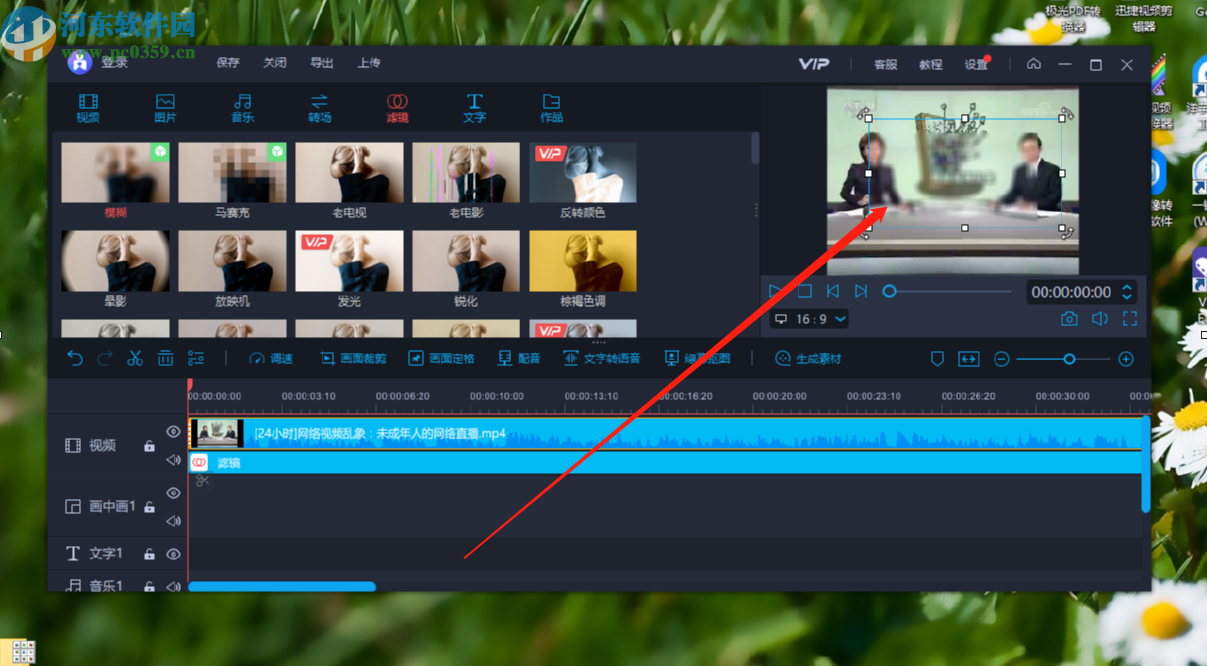Click the 00:00:00:00 timecode field

(x=1071, y=292)
